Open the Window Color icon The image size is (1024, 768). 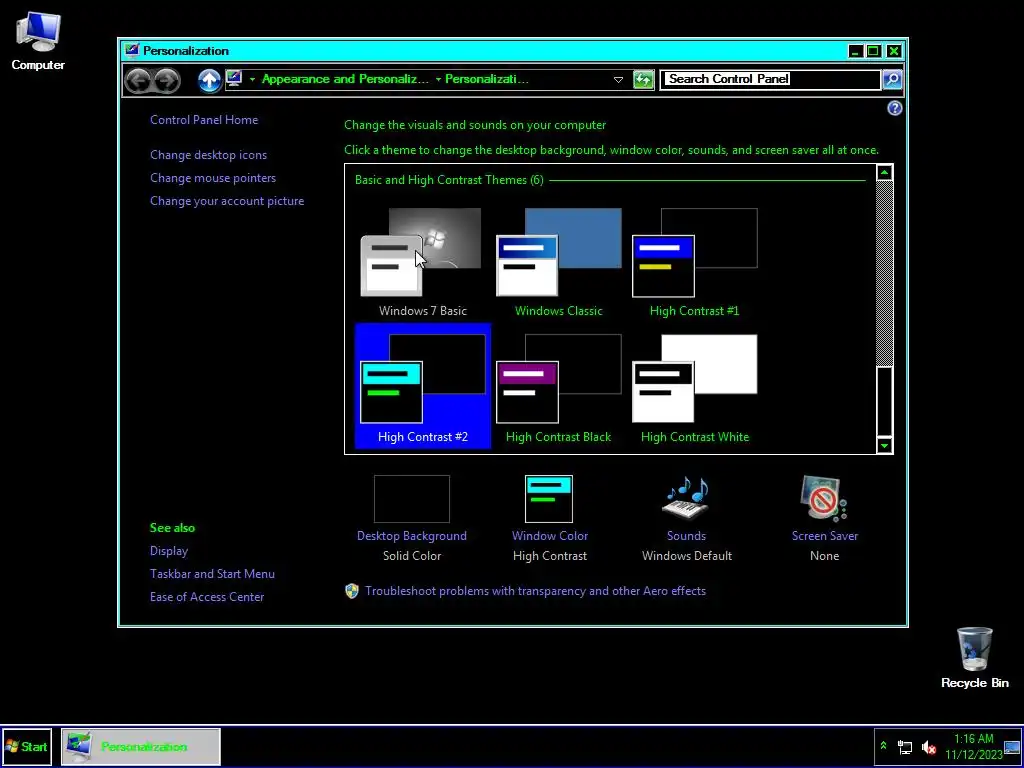[x=549, y=499]
